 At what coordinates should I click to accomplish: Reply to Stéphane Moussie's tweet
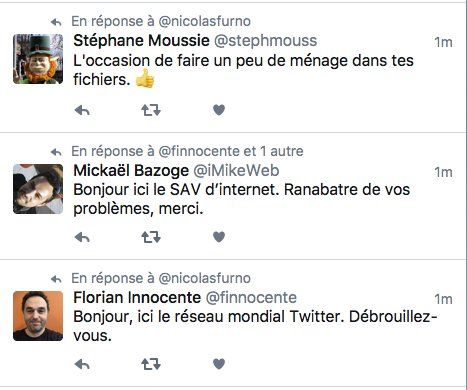[x=82, y=110]
